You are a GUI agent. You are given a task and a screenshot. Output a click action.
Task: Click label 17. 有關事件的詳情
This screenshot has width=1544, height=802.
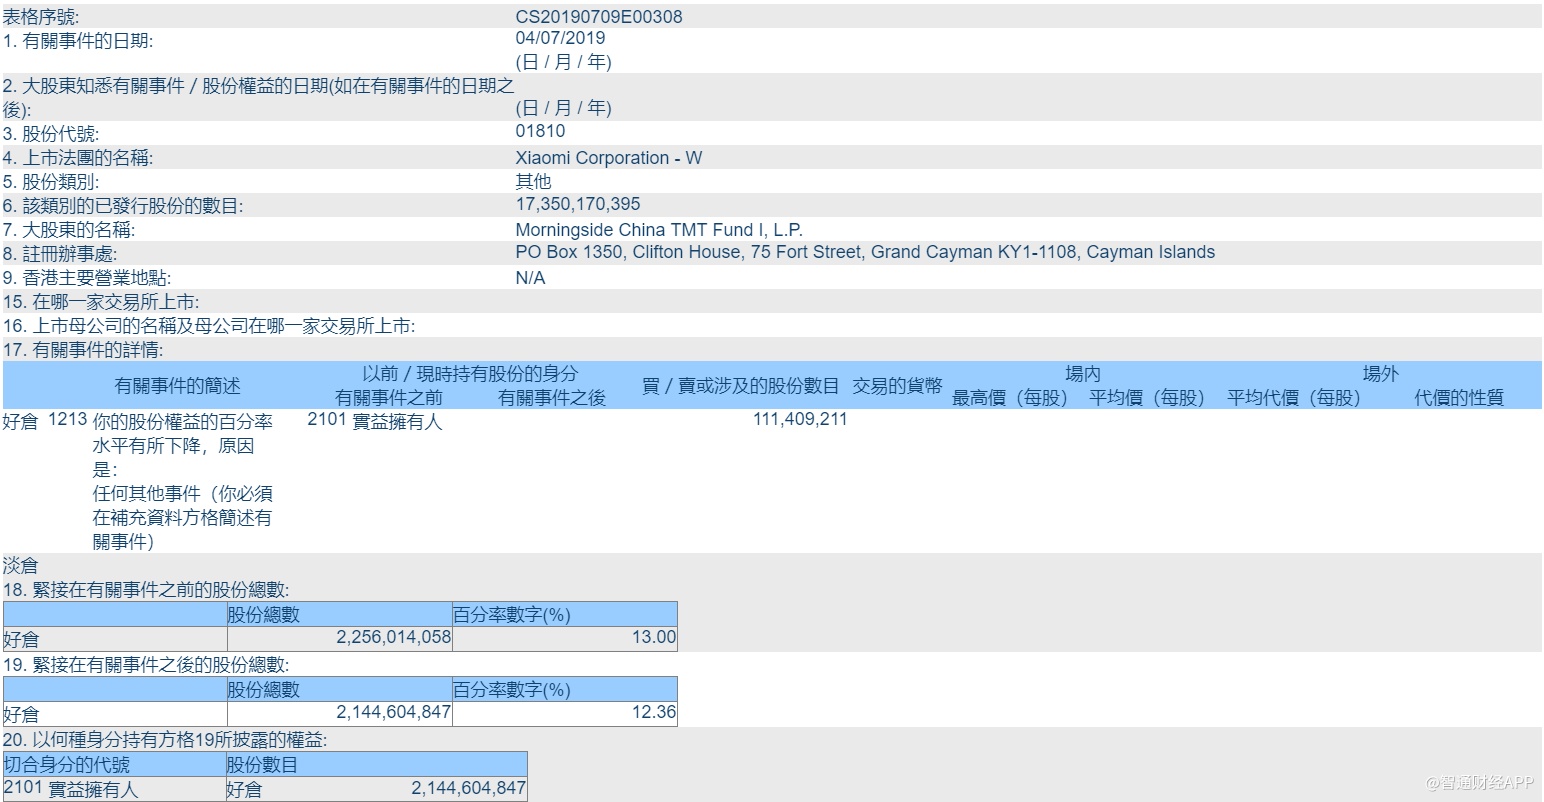click(83, 350)
